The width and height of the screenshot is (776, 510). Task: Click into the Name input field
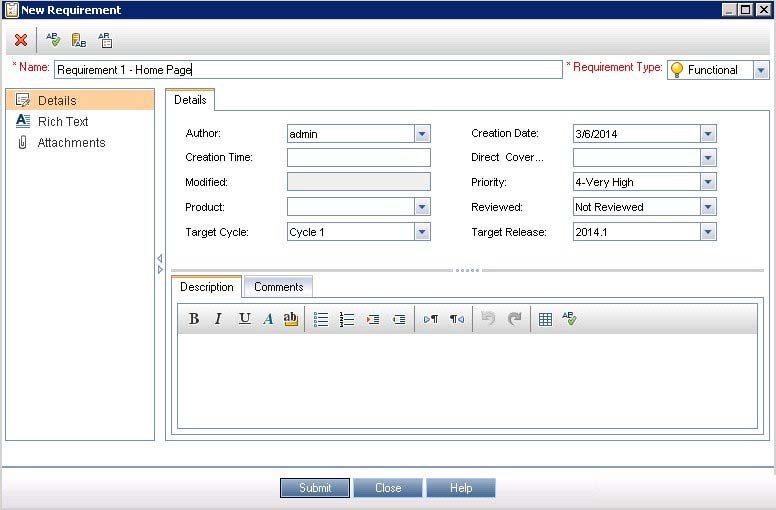click(x=308, y=70)
